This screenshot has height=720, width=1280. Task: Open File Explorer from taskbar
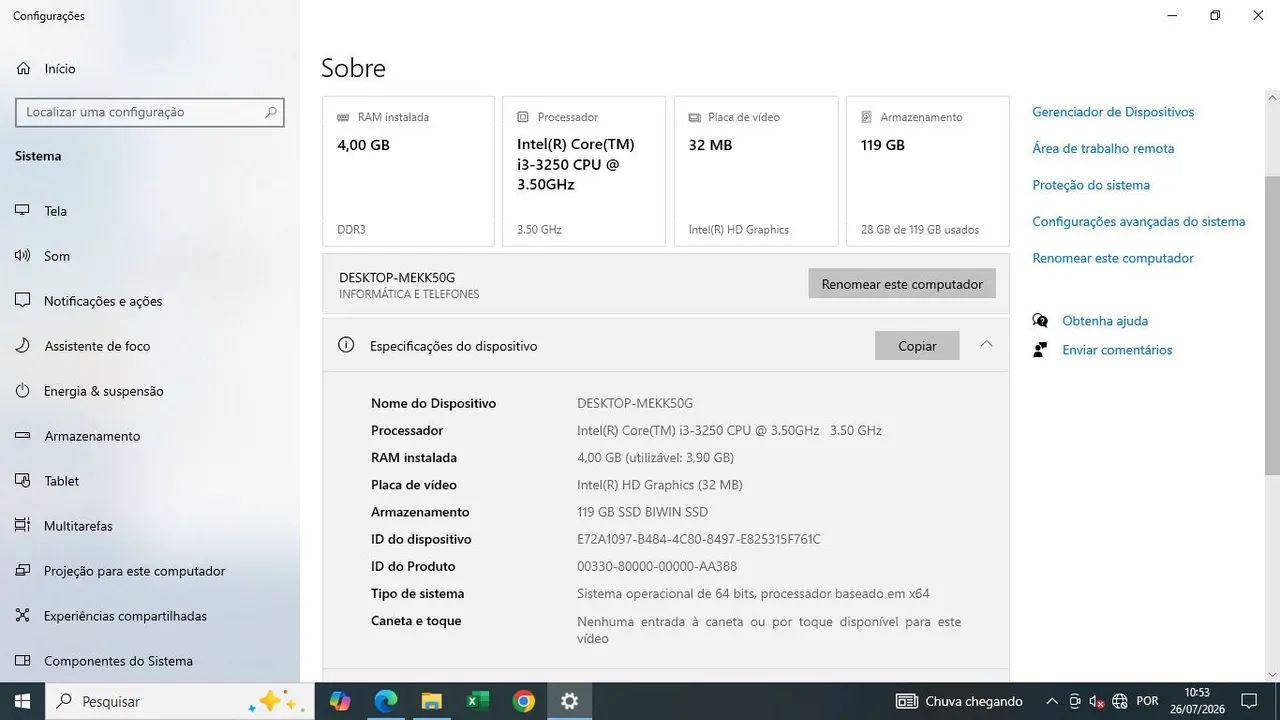431,701
